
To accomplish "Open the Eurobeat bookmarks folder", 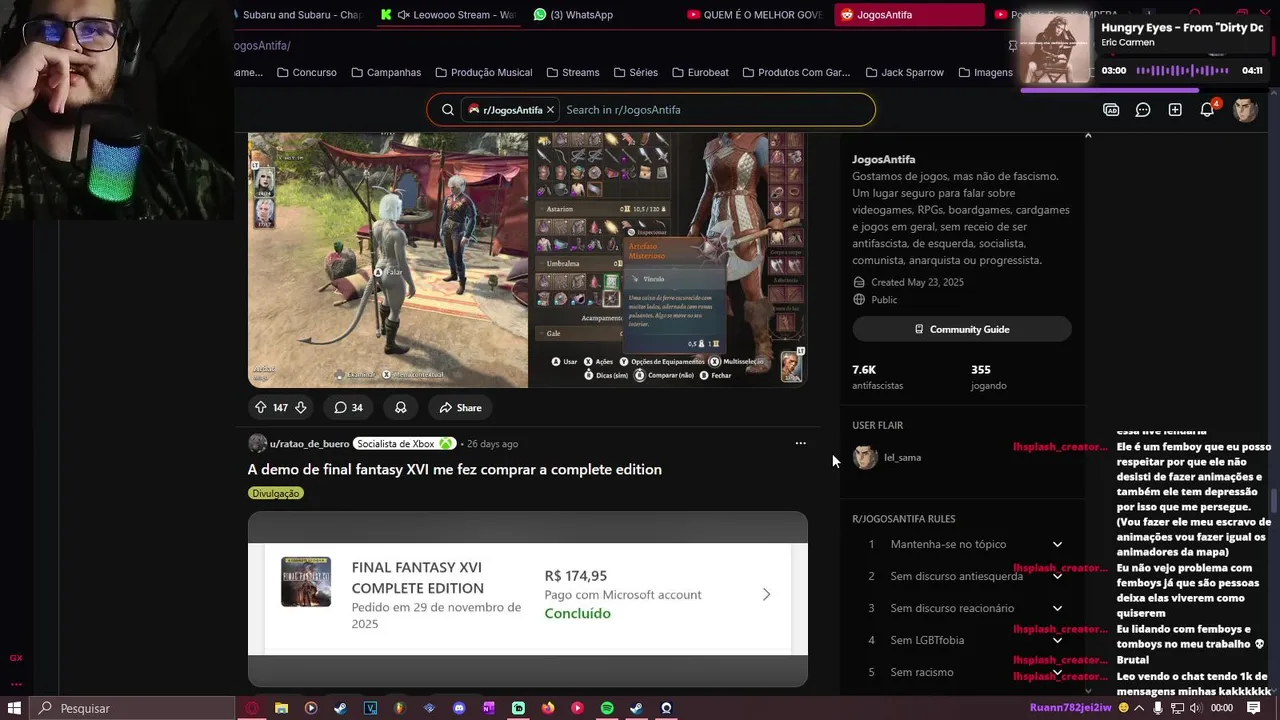I will click(x=701, y=72).
